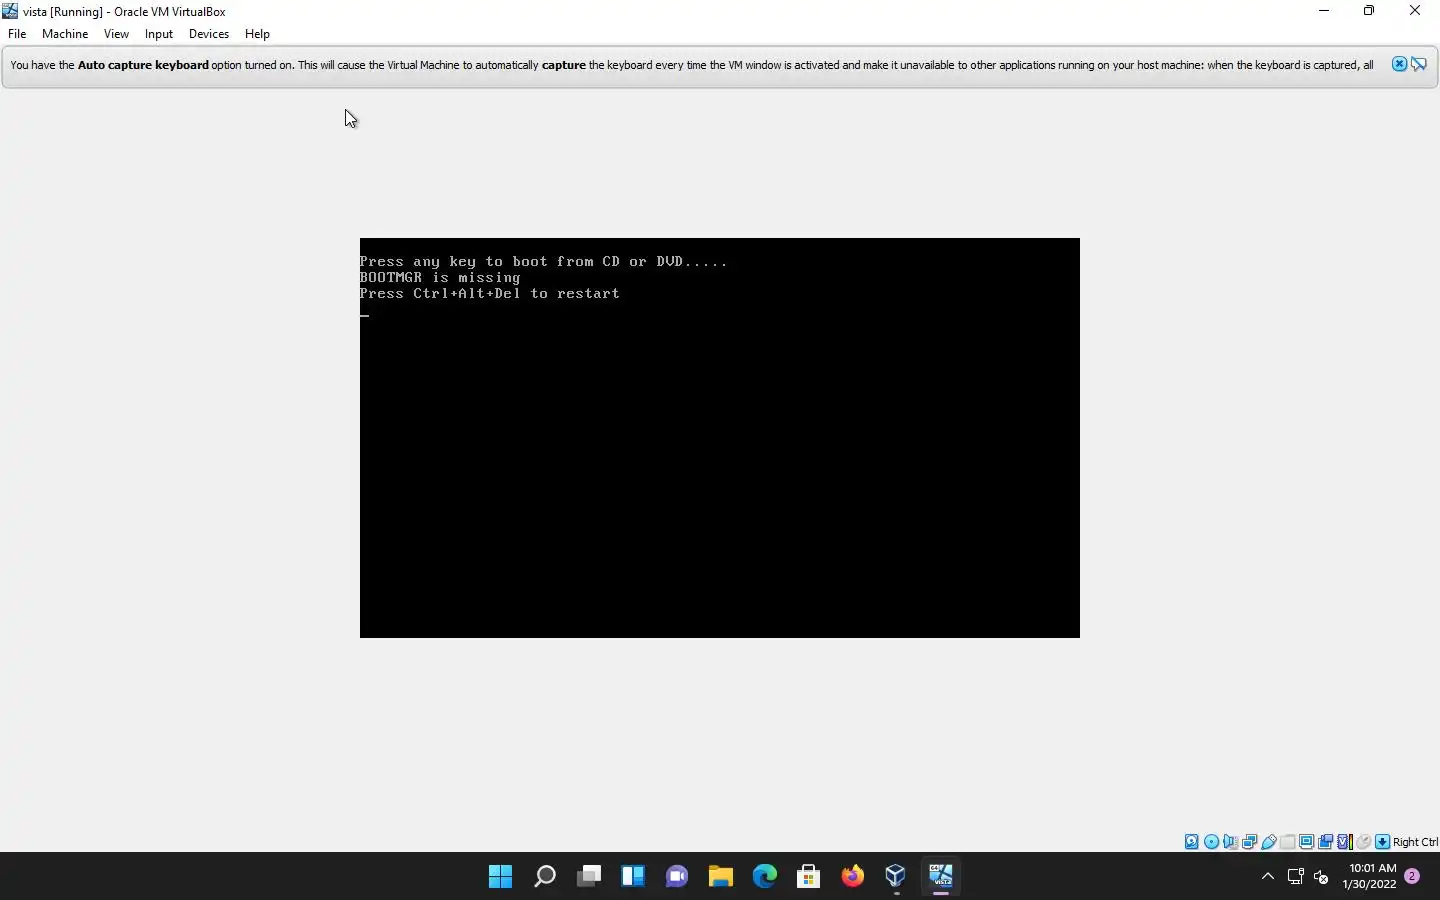Close the vista VM window
The height and width of the screenshot is (900, 1440).
click(x=1415, y=11)
